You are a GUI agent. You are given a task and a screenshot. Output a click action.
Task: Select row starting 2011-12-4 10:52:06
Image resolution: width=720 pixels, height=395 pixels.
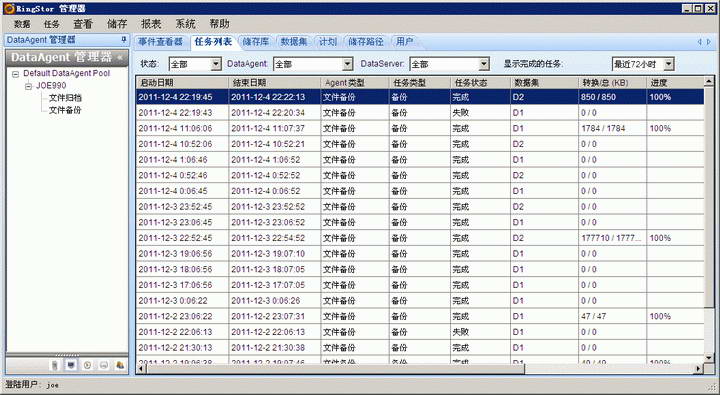tap(420, 144)
